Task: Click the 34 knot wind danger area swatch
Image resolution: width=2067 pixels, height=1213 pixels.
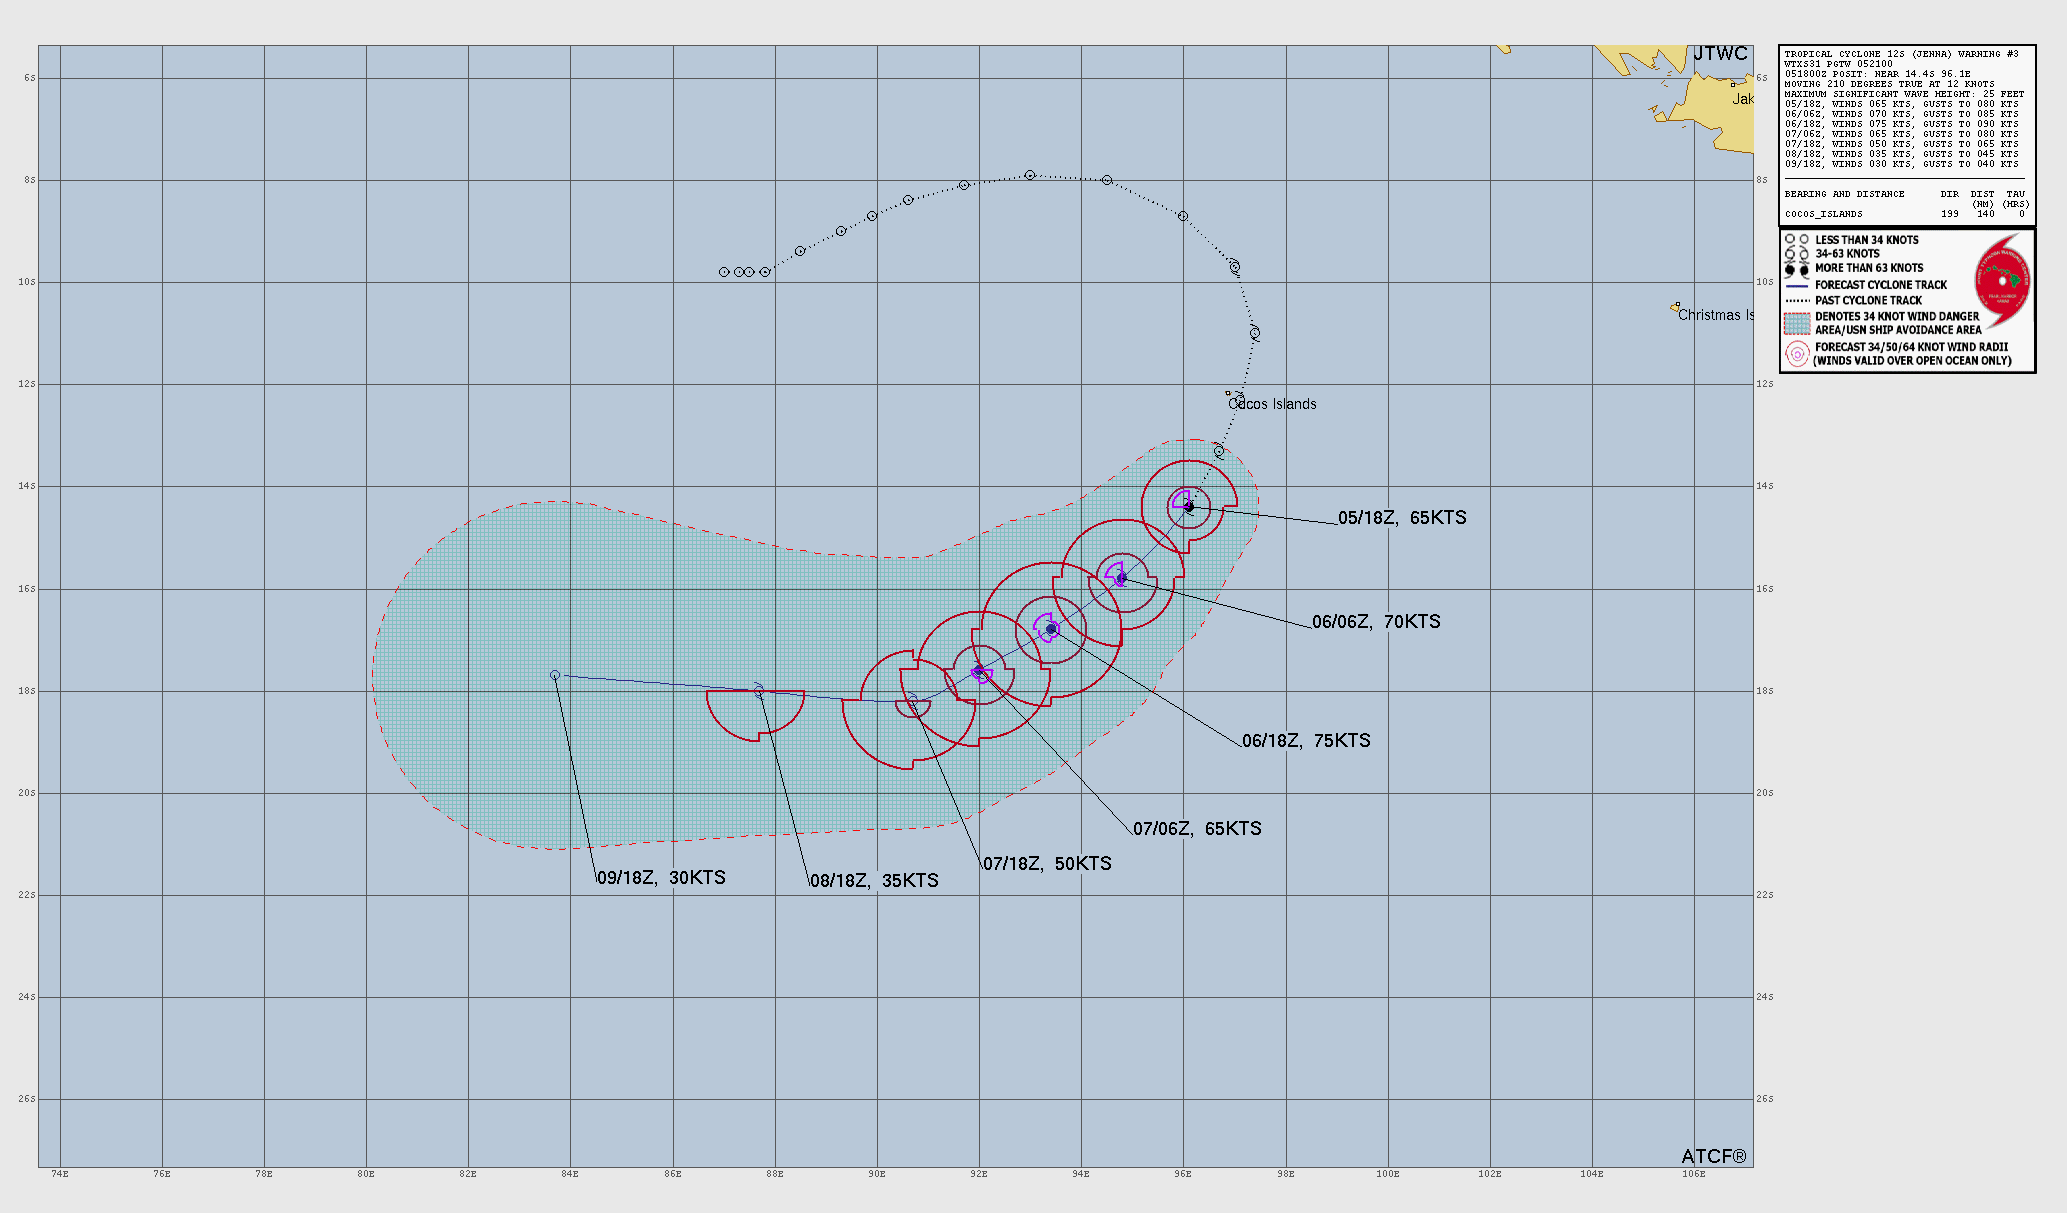Action: (1797, 323)
